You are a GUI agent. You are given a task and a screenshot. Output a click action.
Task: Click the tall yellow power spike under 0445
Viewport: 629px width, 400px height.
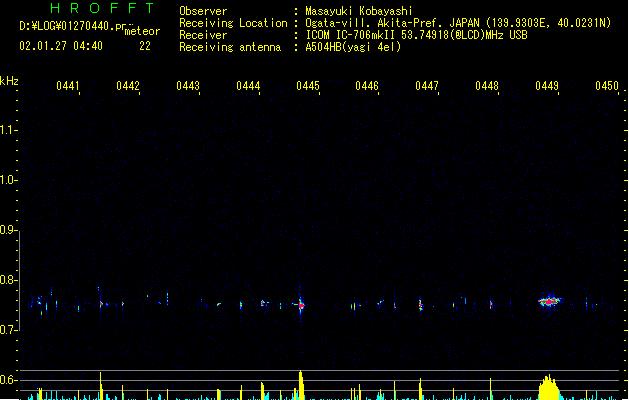pos(301,385)
